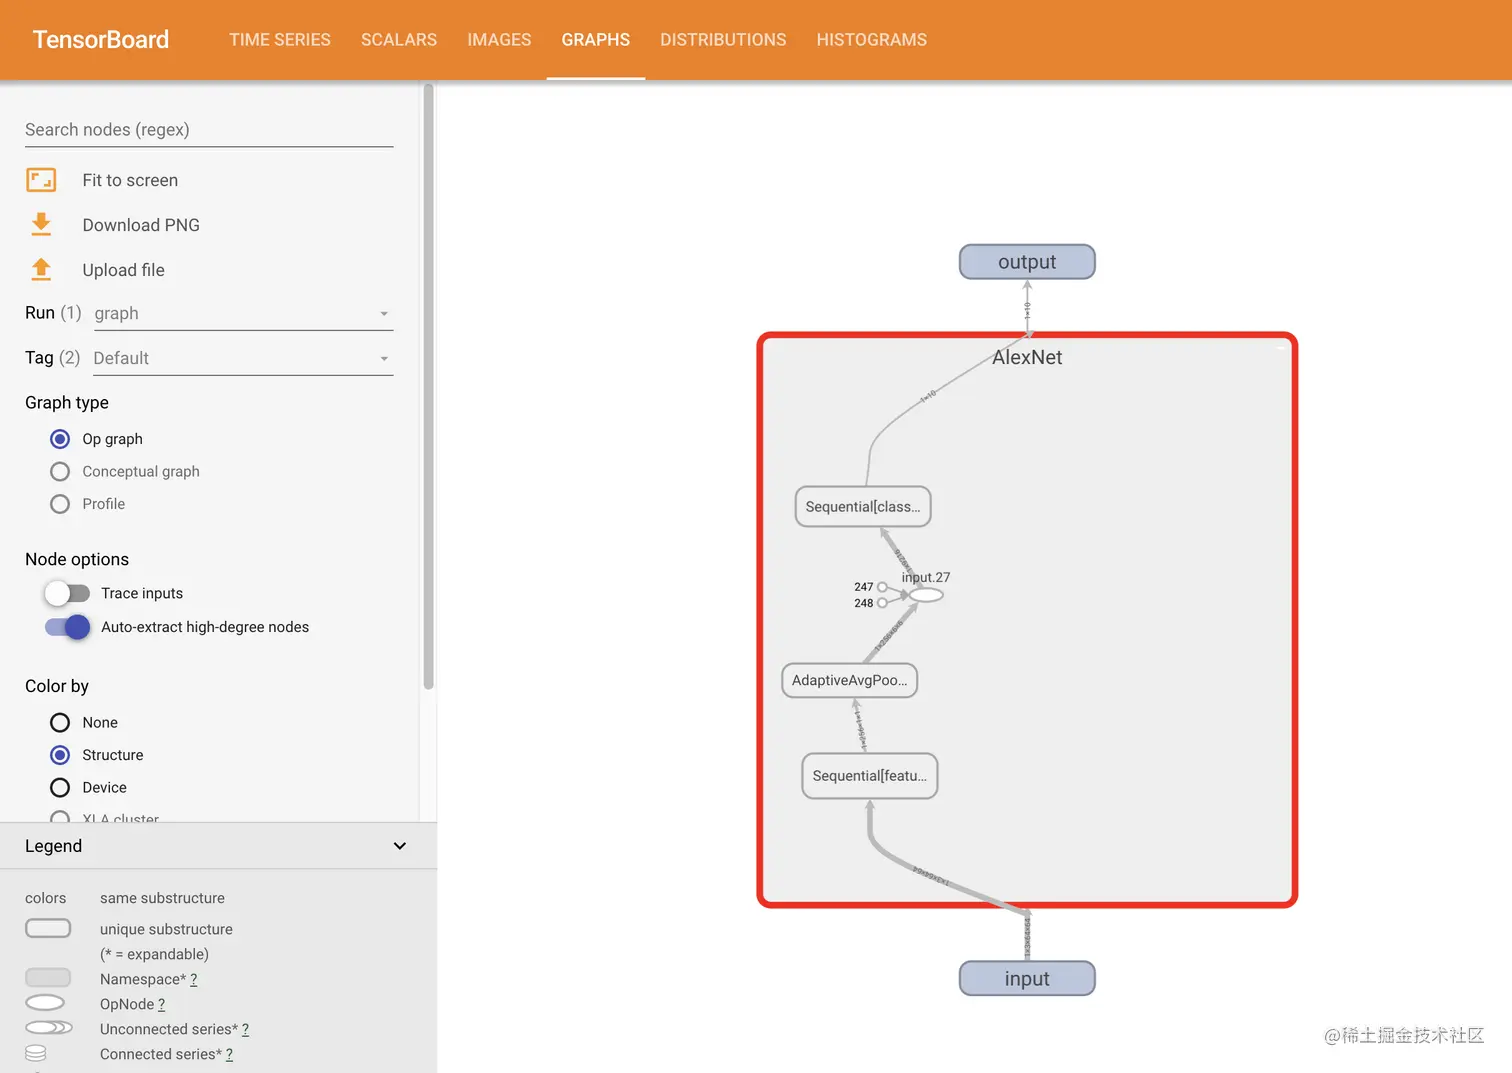
Task: Switch to IMAGES tab
Action: (x=499, y=40)
